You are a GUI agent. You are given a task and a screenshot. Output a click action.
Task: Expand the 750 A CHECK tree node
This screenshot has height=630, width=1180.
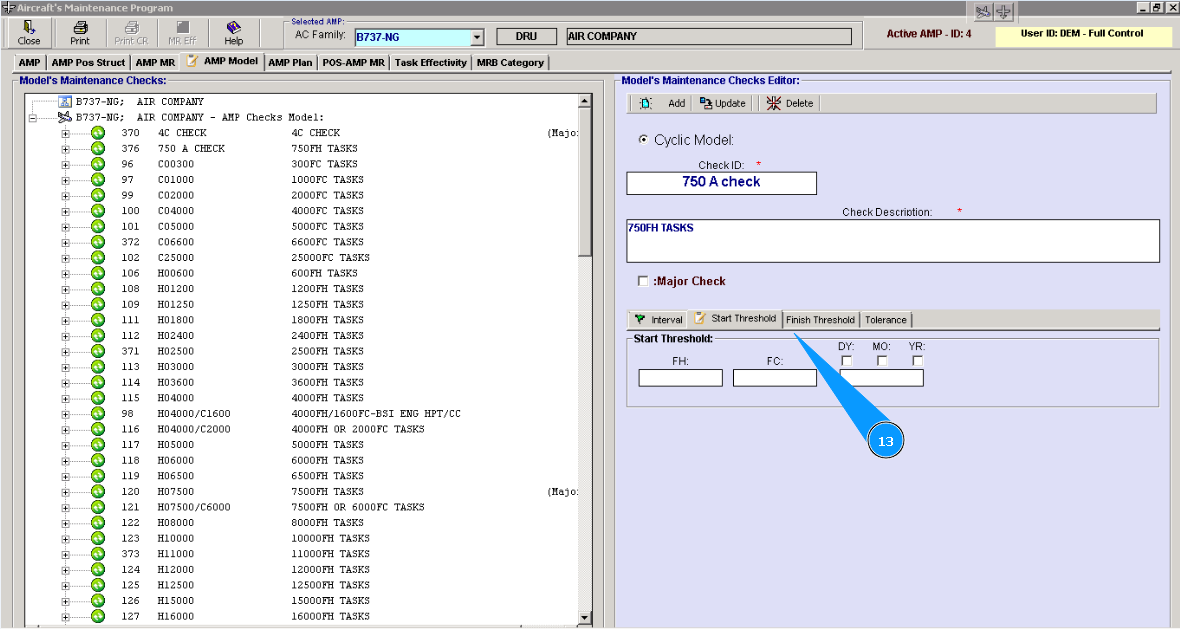coord(66,149)
